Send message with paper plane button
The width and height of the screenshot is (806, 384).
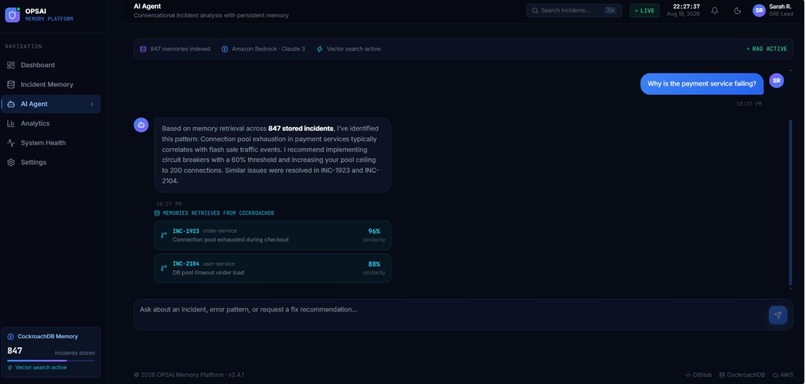tap(778, 315)
